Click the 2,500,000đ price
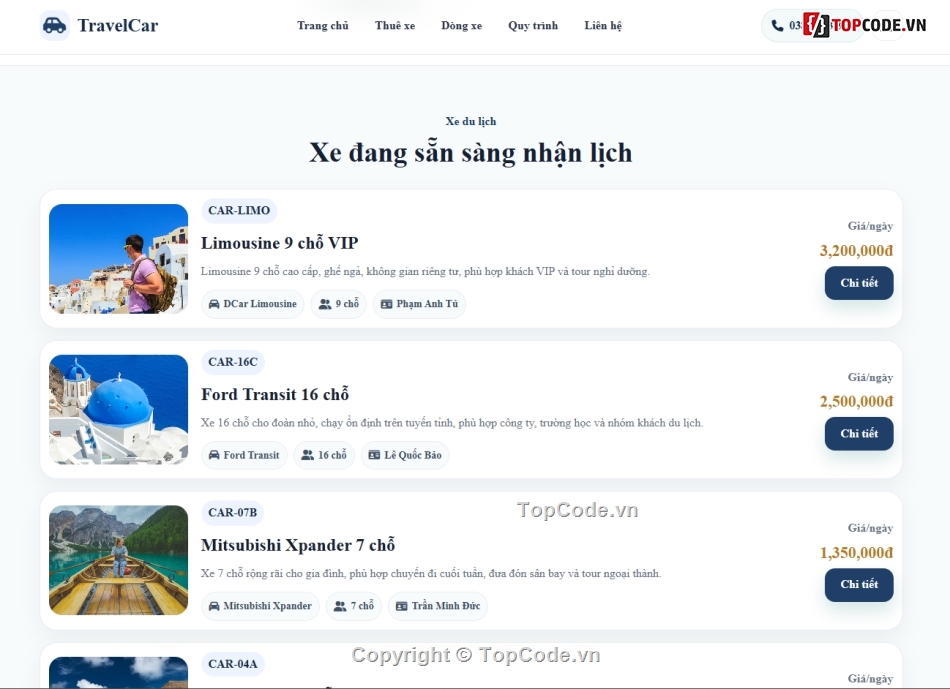 pos(856,402)
